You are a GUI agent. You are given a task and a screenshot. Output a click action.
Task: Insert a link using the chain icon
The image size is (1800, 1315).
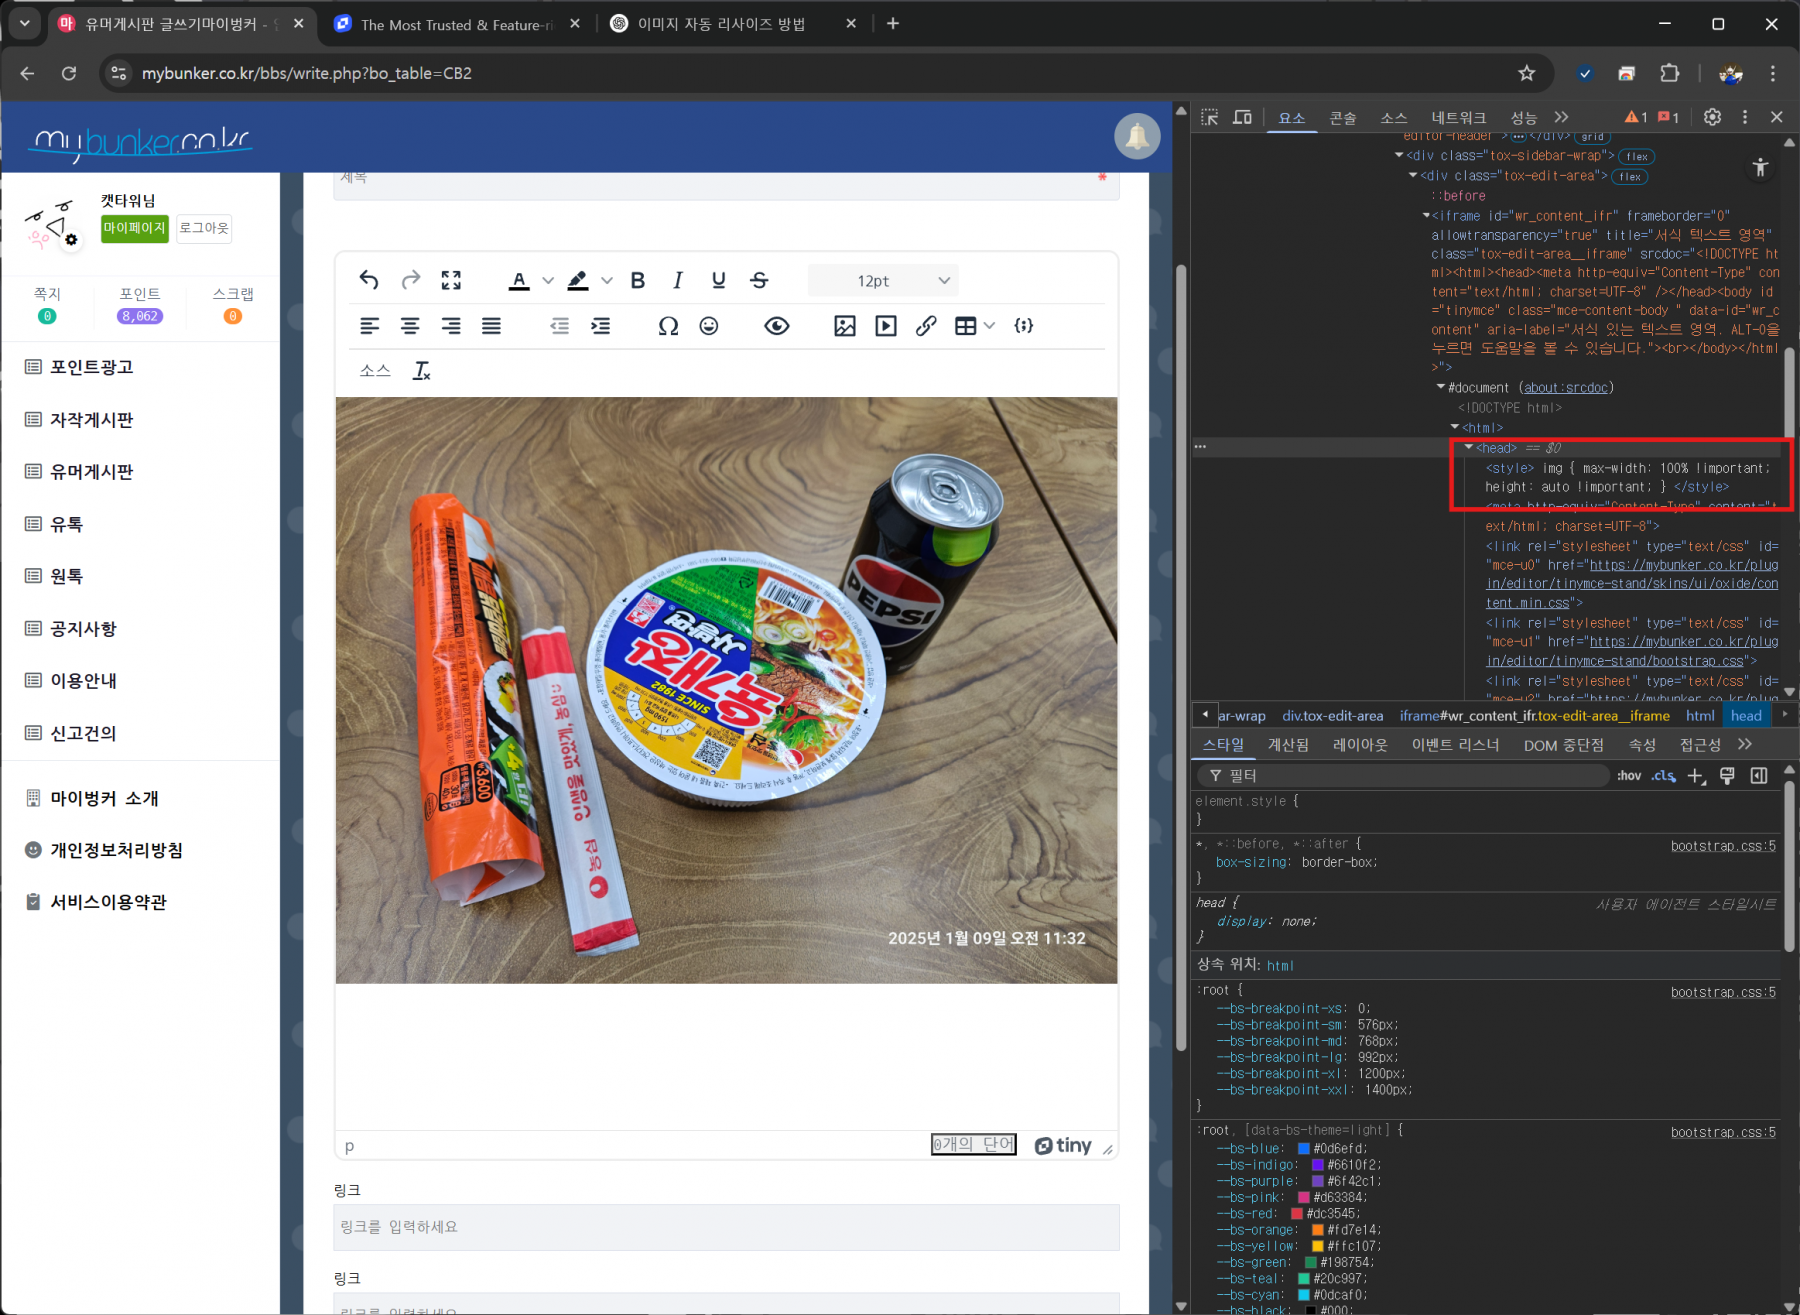[926, 326]
